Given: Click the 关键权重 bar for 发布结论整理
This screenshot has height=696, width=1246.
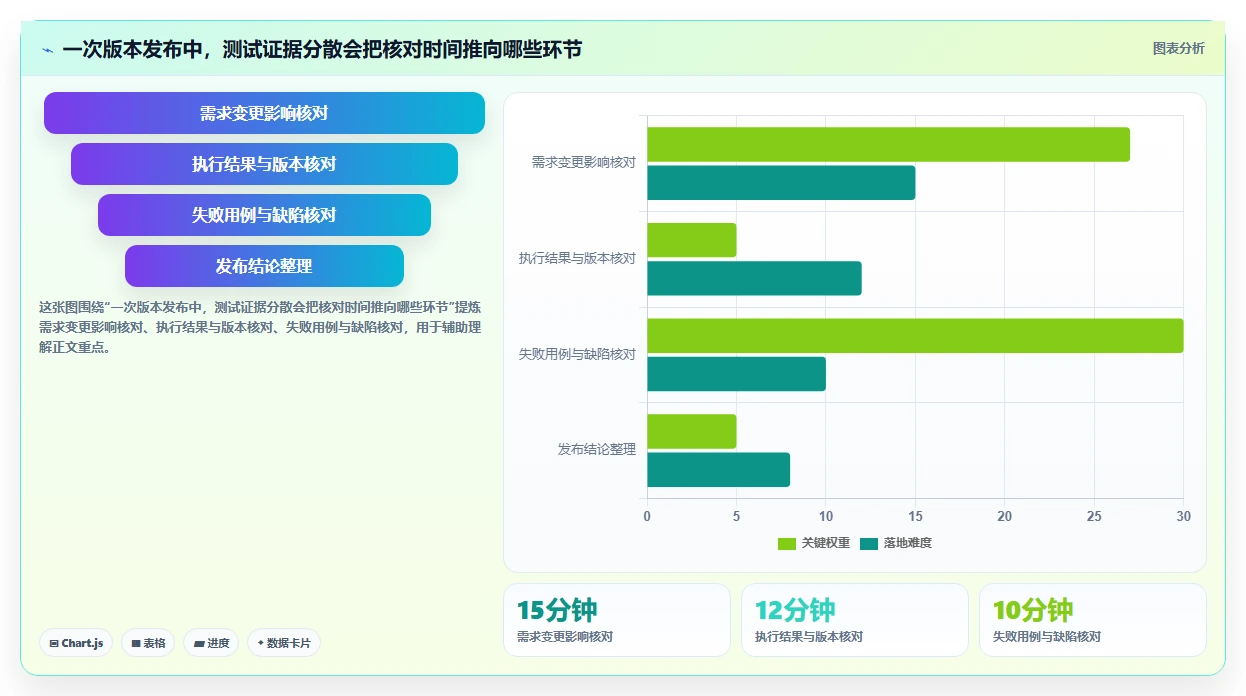Looking at the screenshot, I should (692, 431).
